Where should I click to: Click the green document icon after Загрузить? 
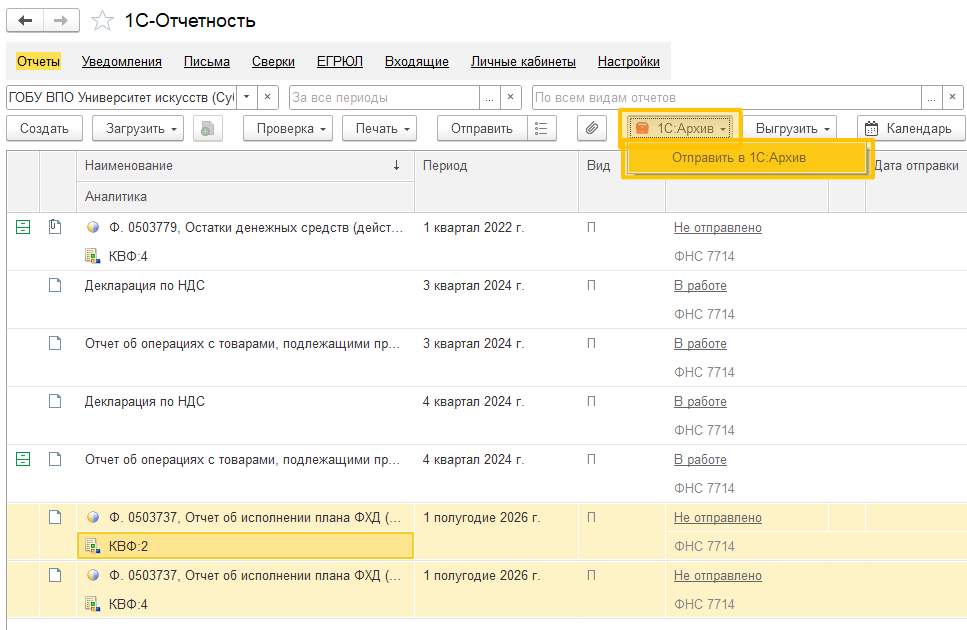208,128
